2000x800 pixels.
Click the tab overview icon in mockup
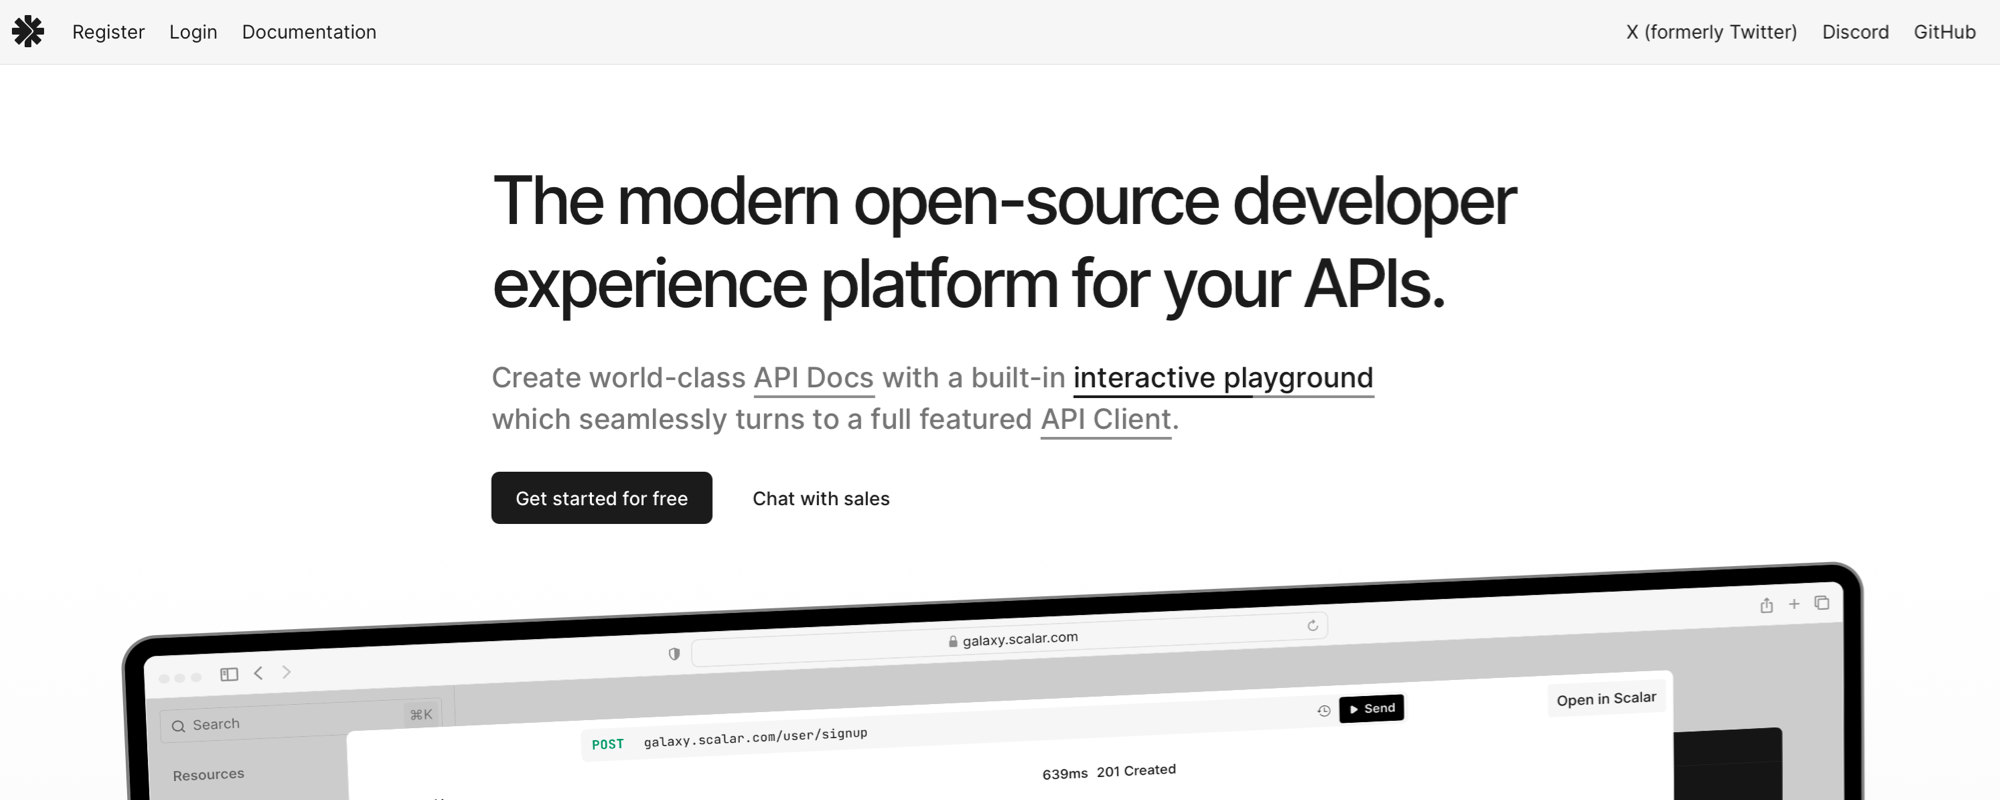coord(1822,603)
